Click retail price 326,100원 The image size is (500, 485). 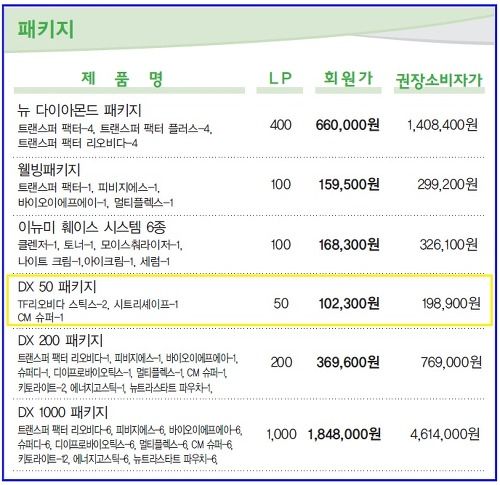pyautogui.click(x=449, y=245)
